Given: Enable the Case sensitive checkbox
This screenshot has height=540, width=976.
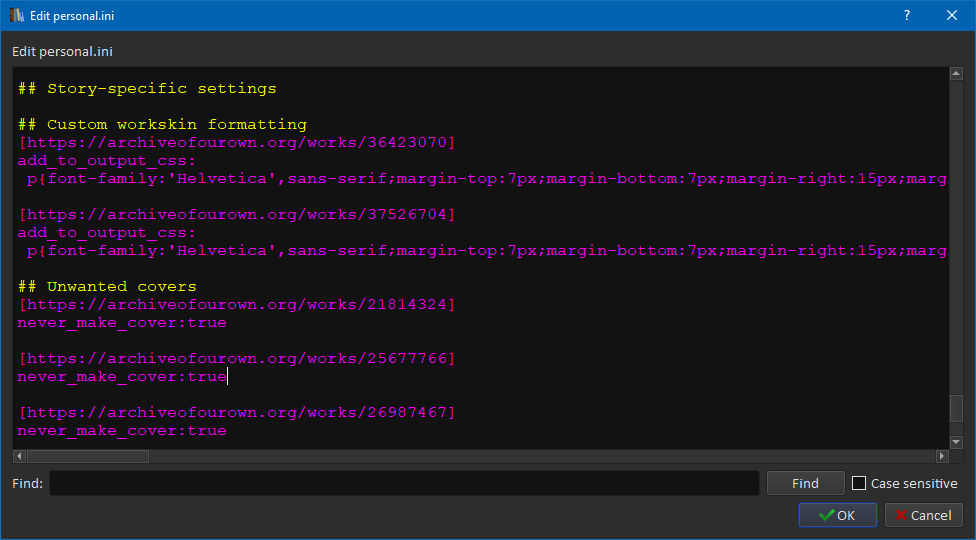Looking at the screenshot, I should (859, 484).
